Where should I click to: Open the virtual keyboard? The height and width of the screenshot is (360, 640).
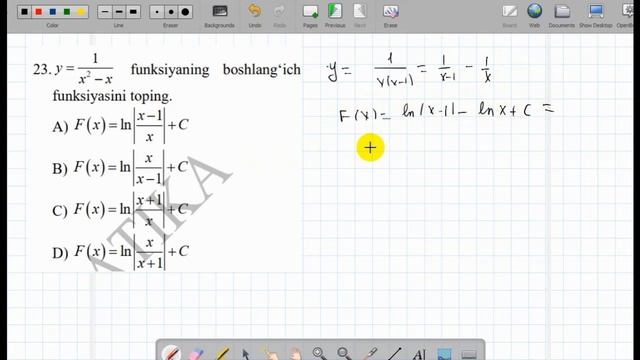click(469, 353)
